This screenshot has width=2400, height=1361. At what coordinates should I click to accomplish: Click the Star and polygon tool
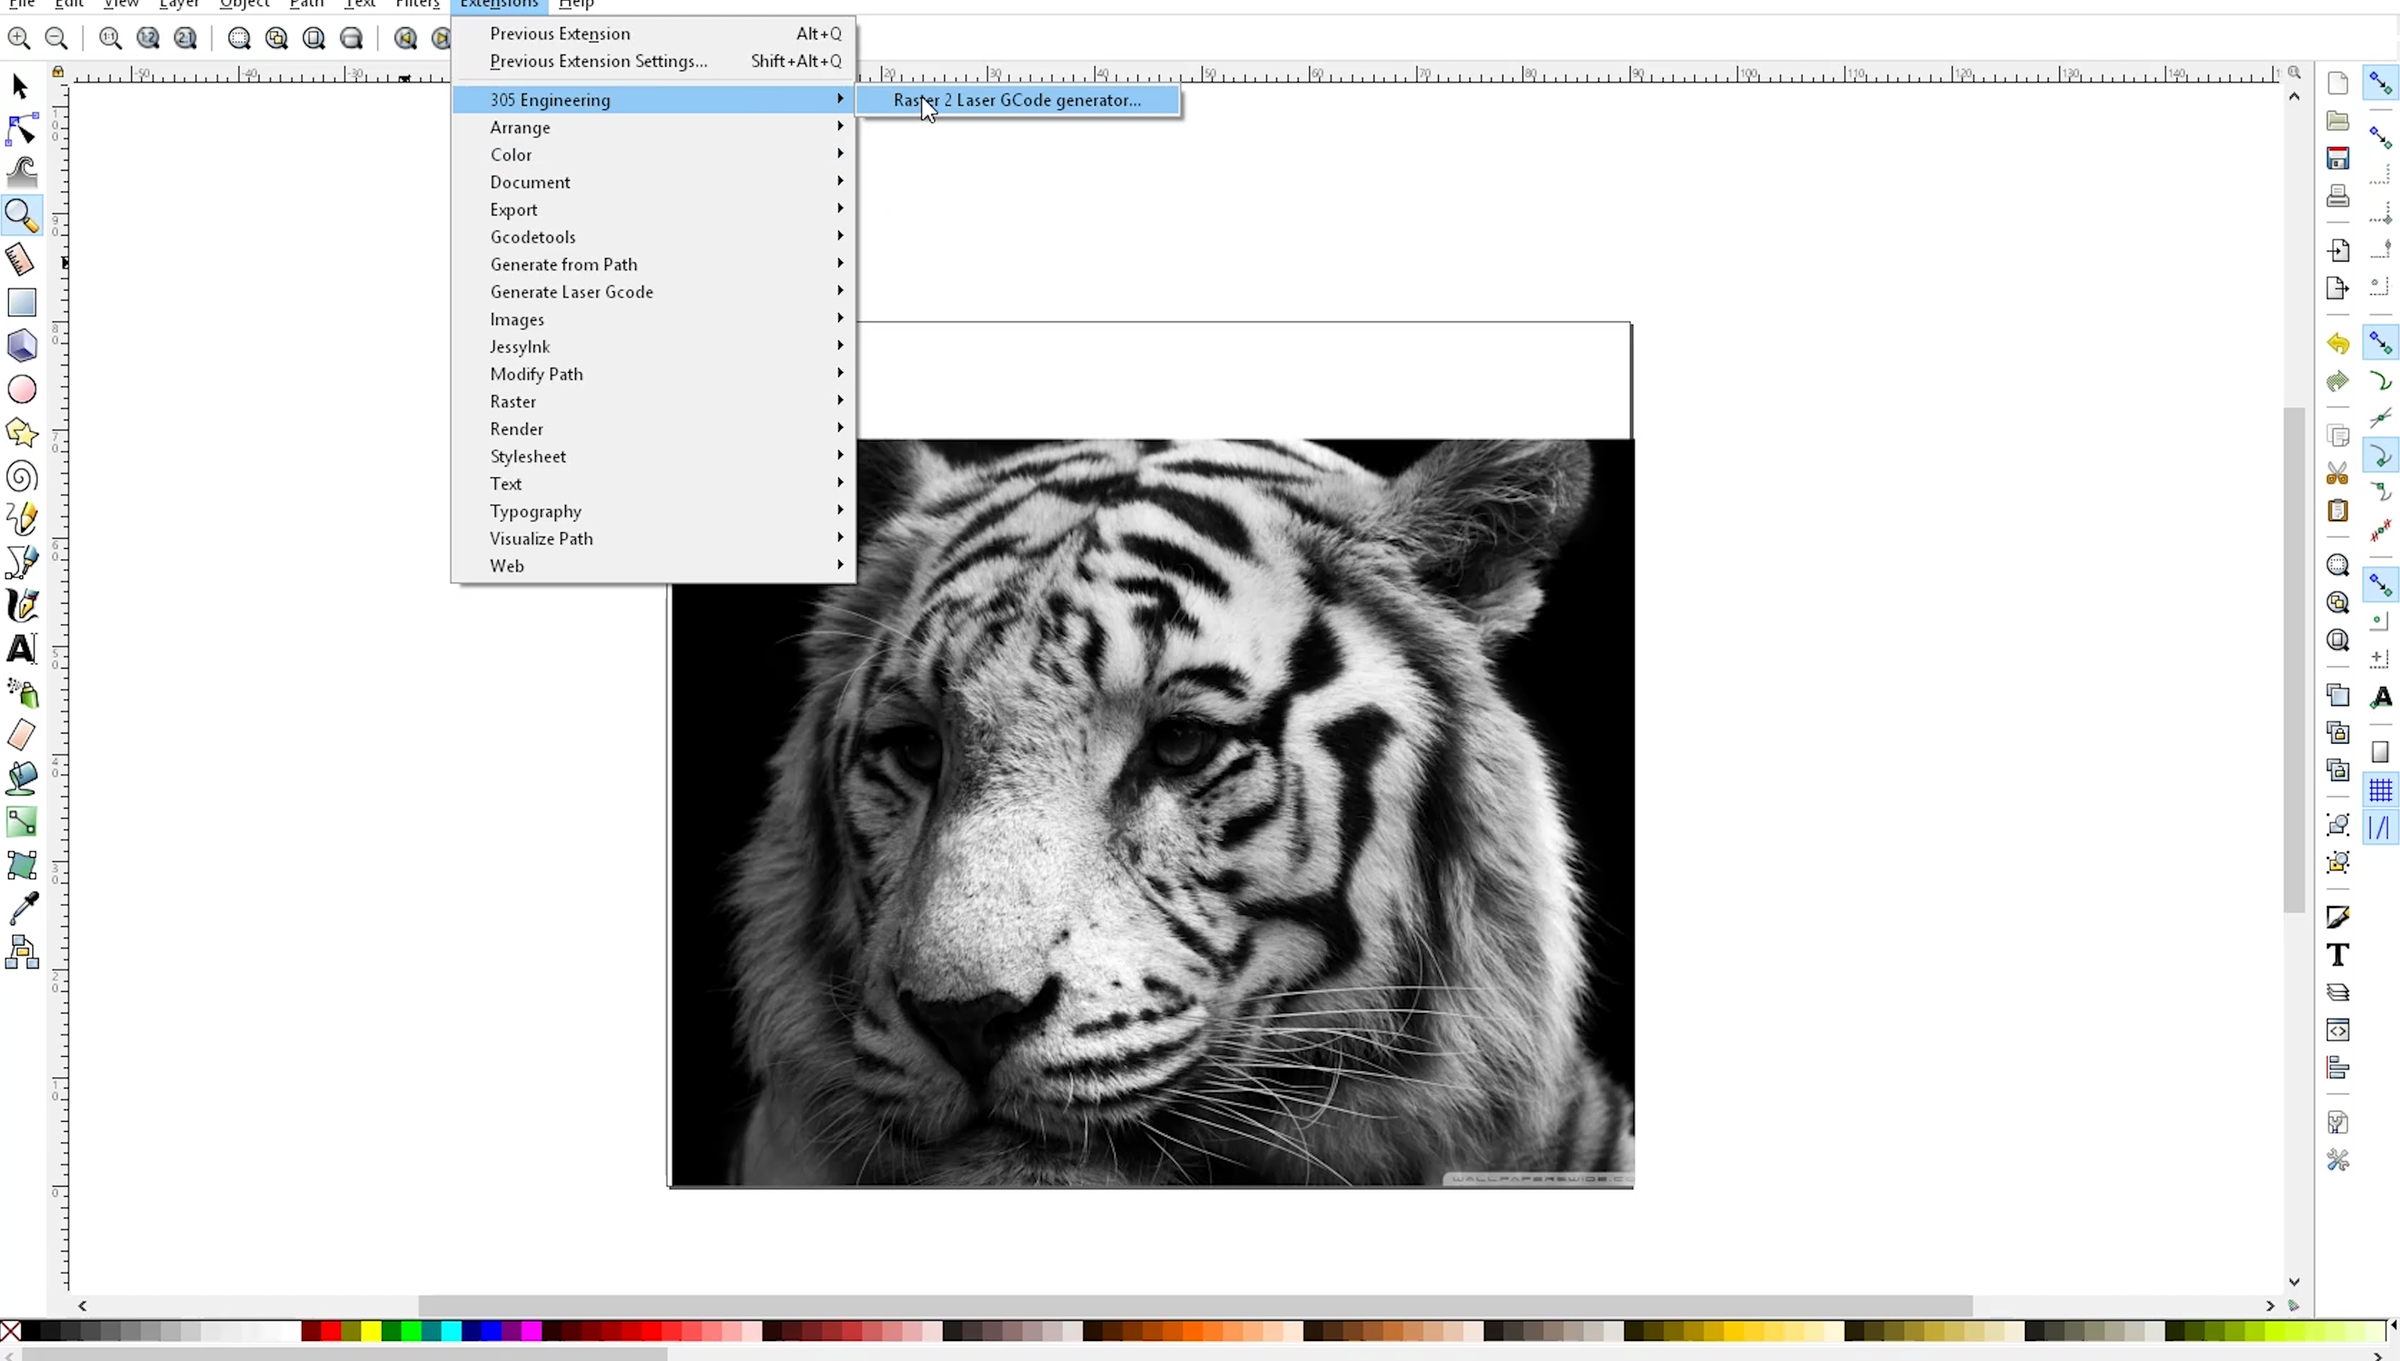tap(21, 433)
